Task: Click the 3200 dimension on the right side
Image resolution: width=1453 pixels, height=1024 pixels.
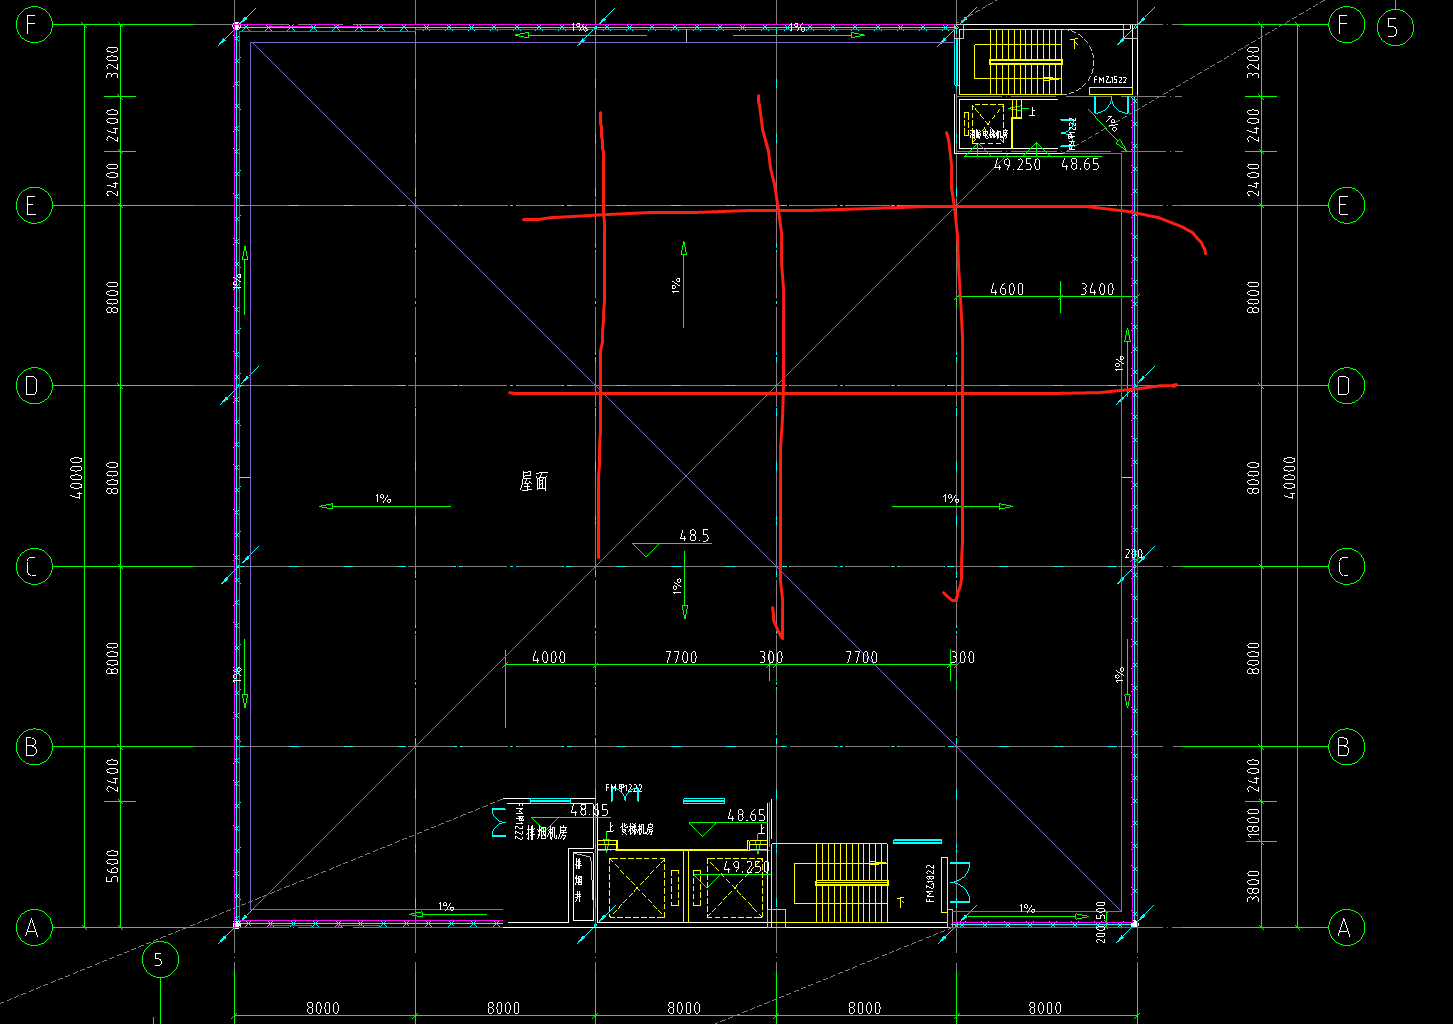Action: [x=1254, y=62]
